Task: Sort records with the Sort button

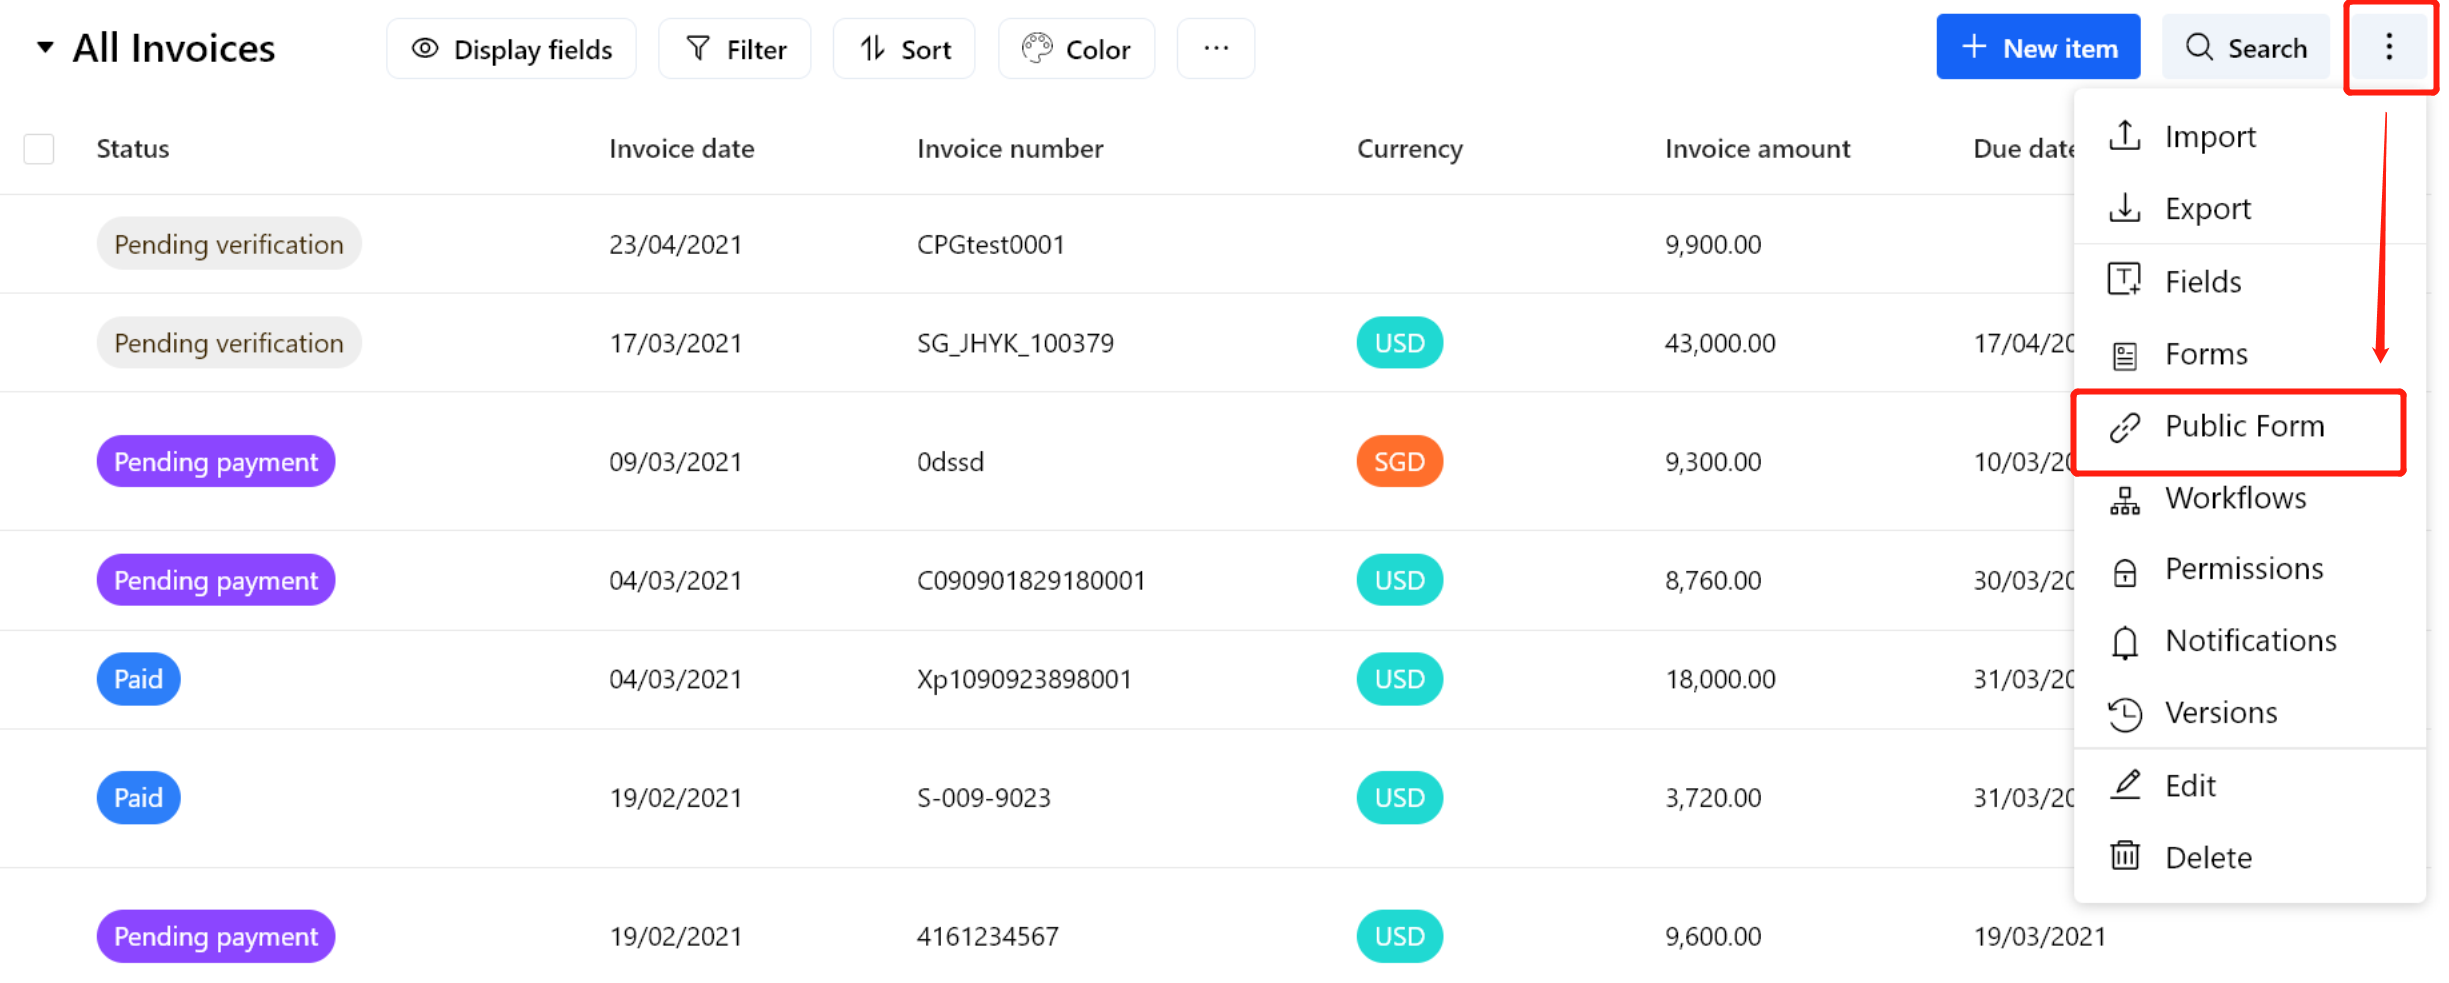Action: 904,49
